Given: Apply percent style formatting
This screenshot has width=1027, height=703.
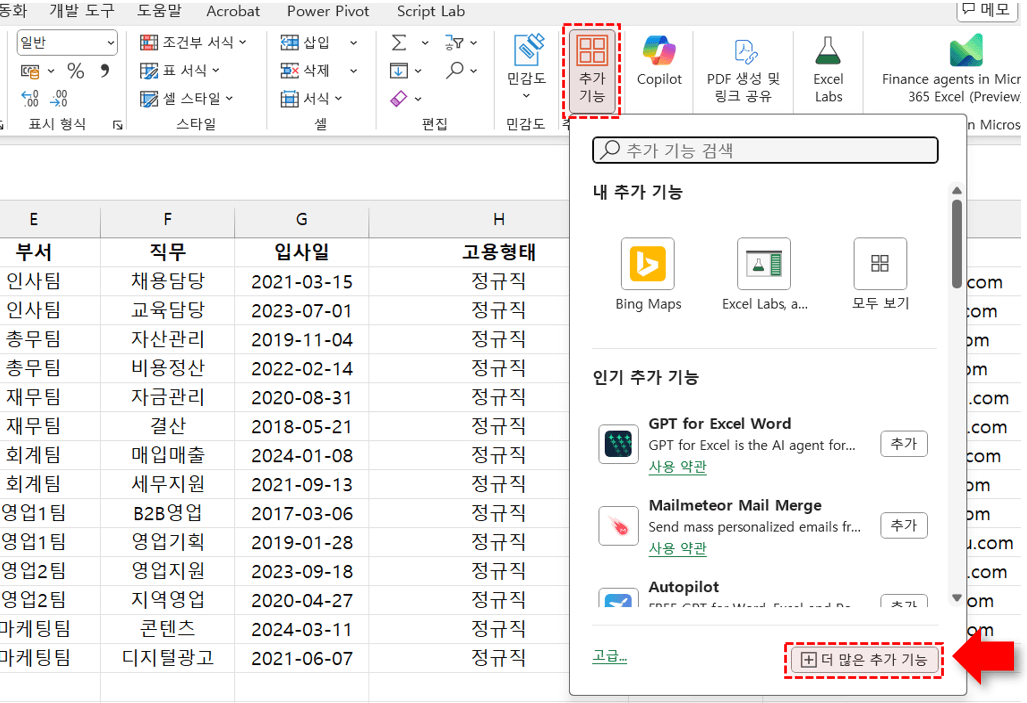Looking at the screenshot, I should [77, 70].
